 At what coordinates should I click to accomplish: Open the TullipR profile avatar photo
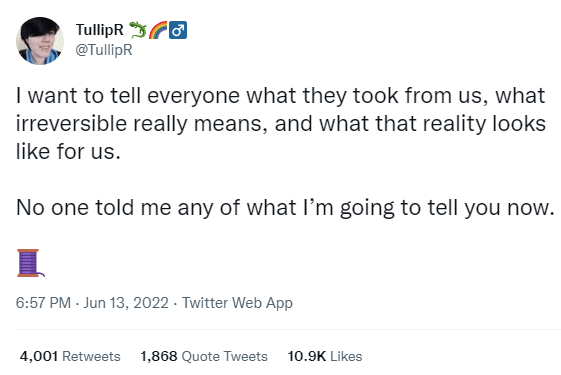point(40,41)
